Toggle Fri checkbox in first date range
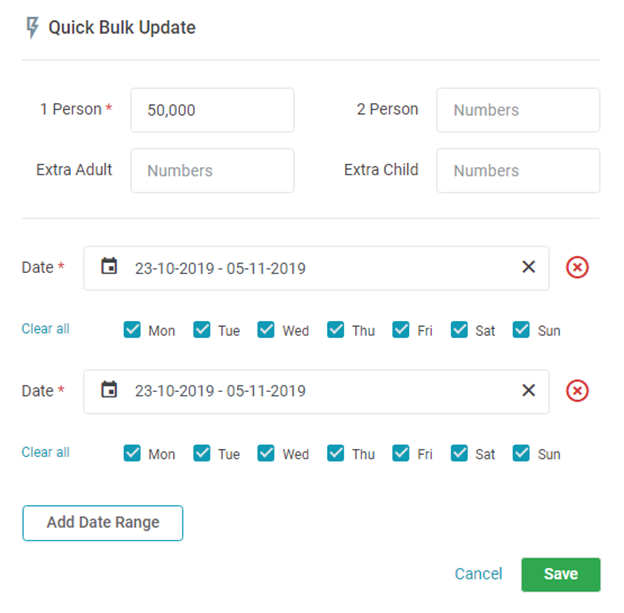The image size is (624, 613). pos(401,330)
